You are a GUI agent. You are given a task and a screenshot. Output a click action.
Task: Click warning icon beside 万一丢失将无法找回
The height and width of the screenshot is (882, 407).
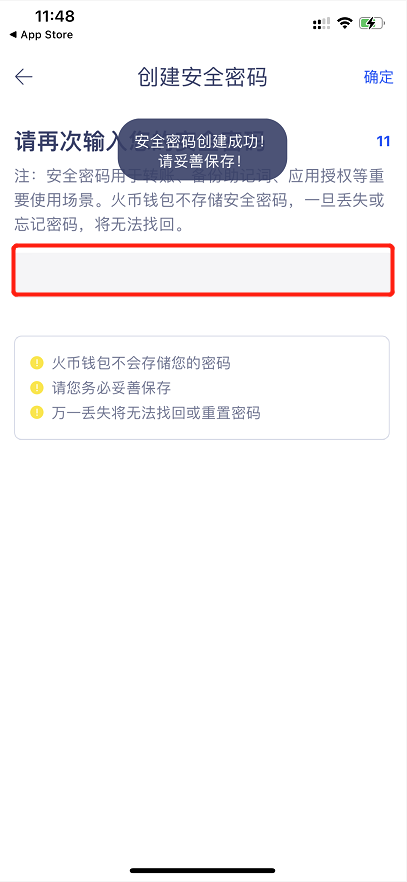click(37, 413)
